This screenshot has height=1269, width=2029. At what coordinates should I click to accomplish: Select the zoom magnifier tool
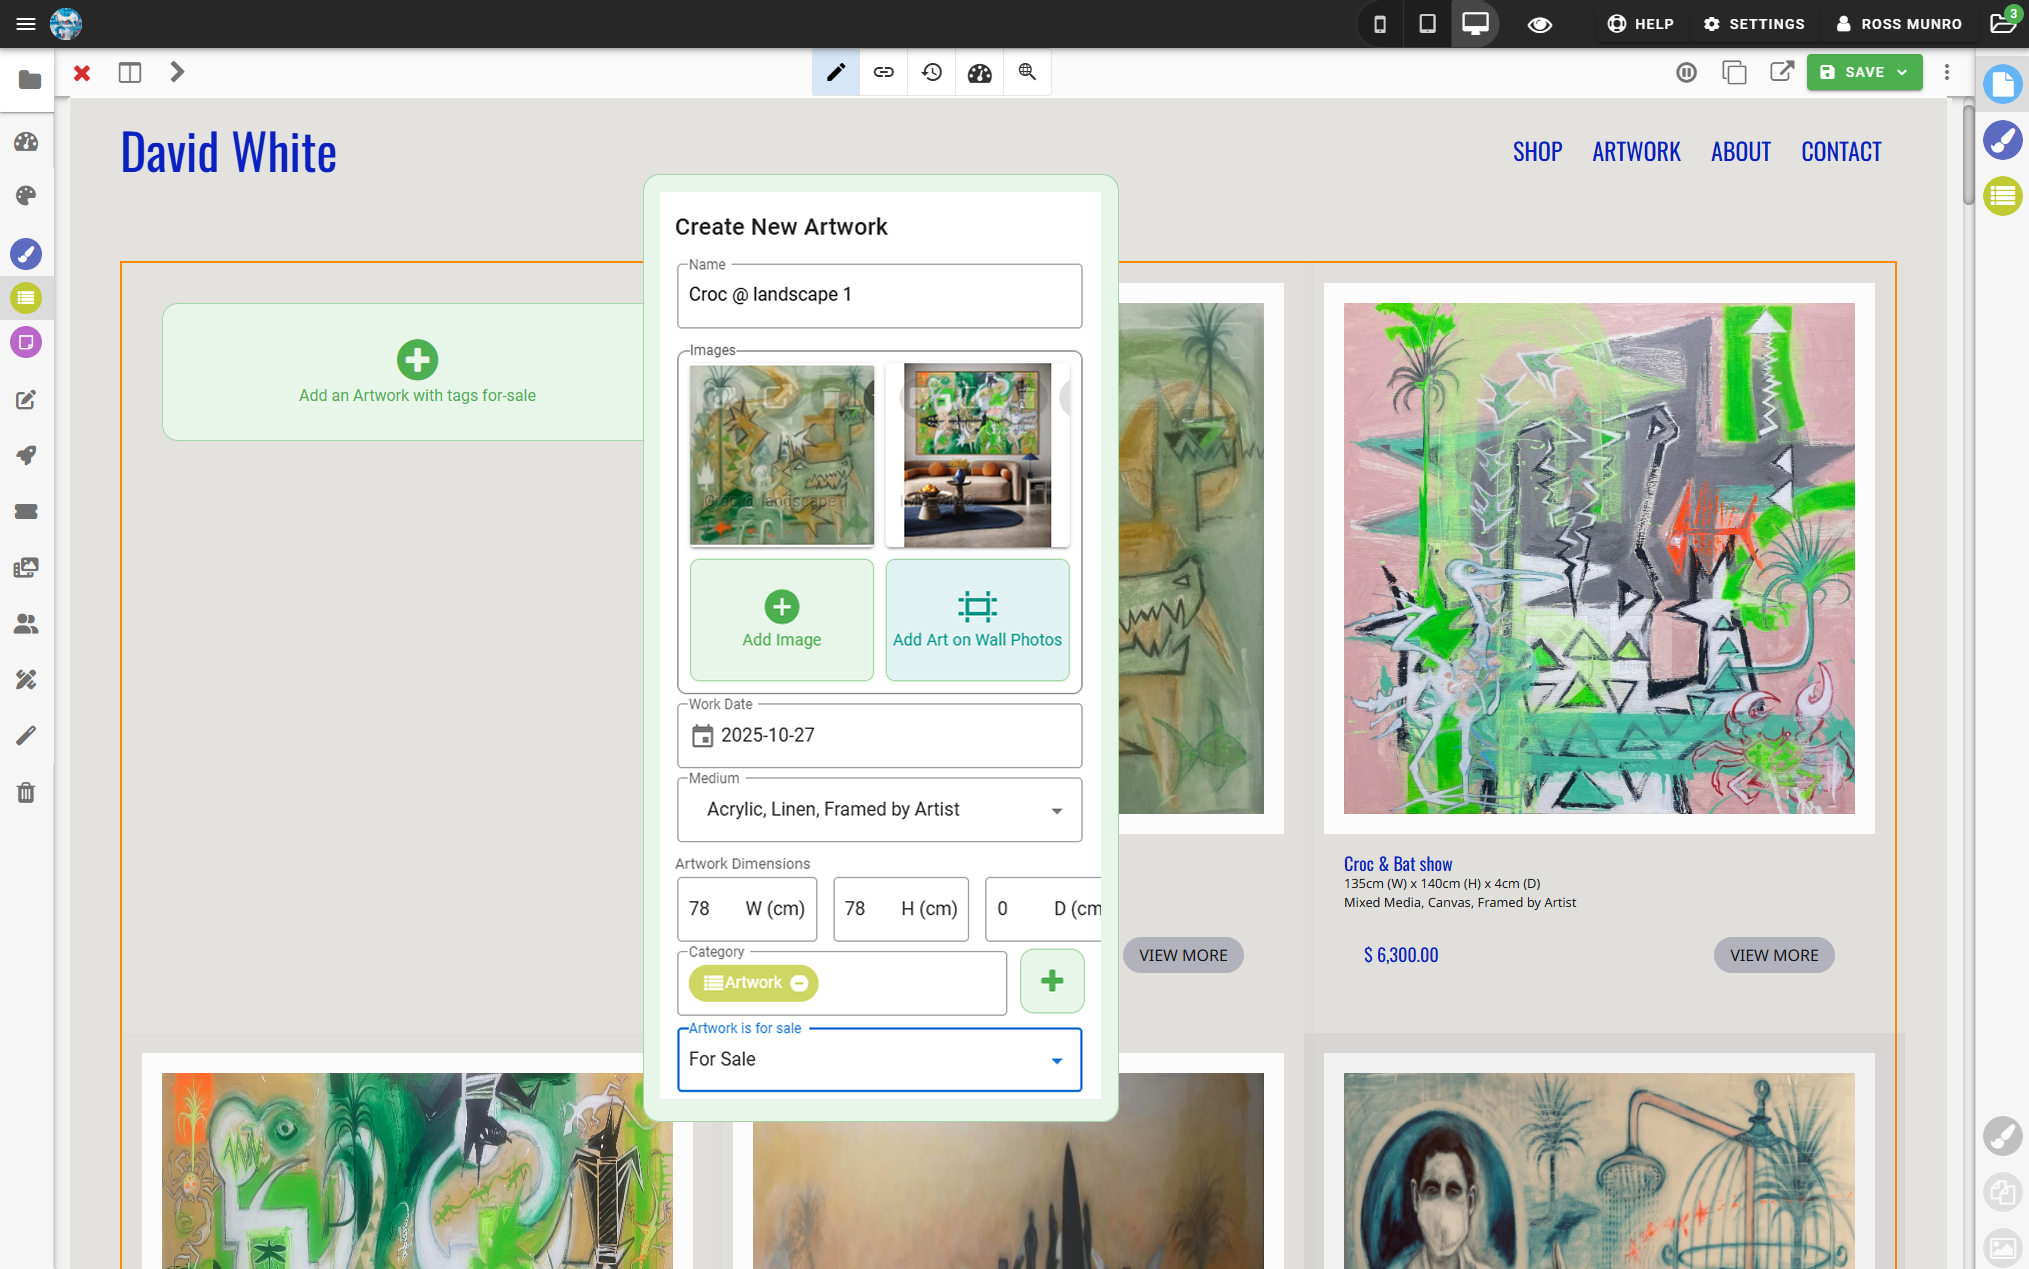click(x=1027, y=72)
